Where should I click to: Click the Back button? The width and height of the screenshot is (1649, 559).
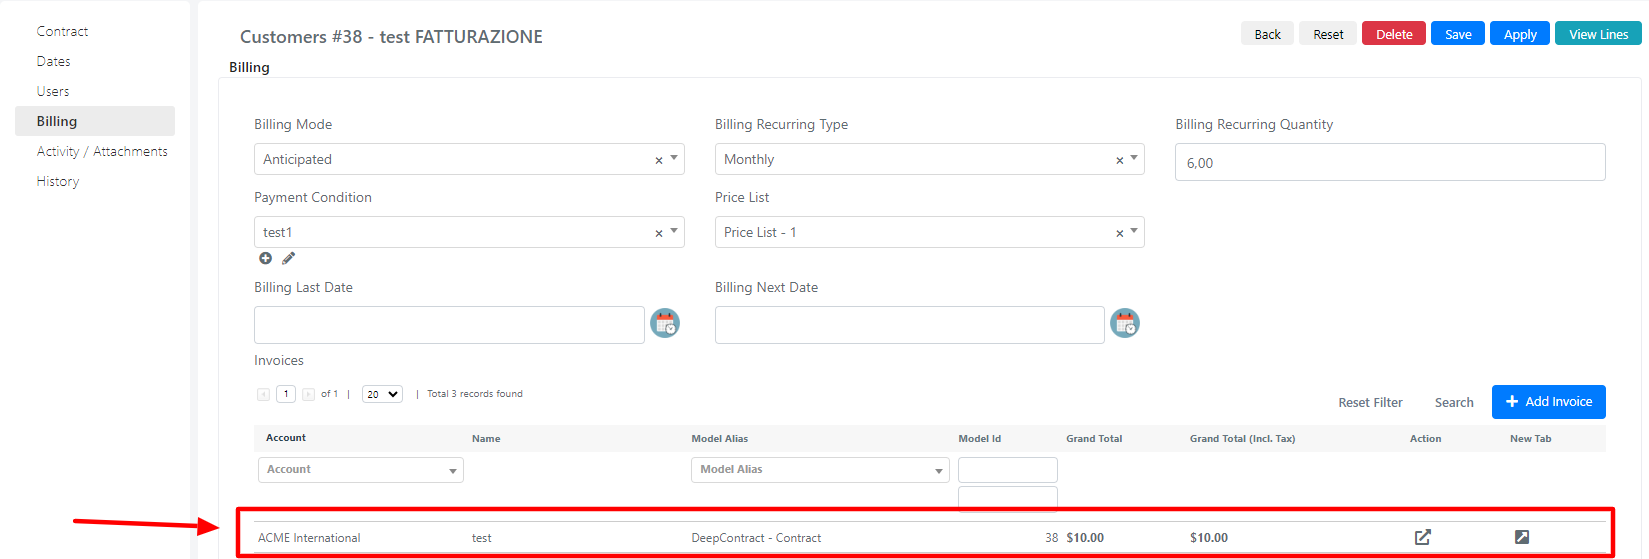[1268, 34]
